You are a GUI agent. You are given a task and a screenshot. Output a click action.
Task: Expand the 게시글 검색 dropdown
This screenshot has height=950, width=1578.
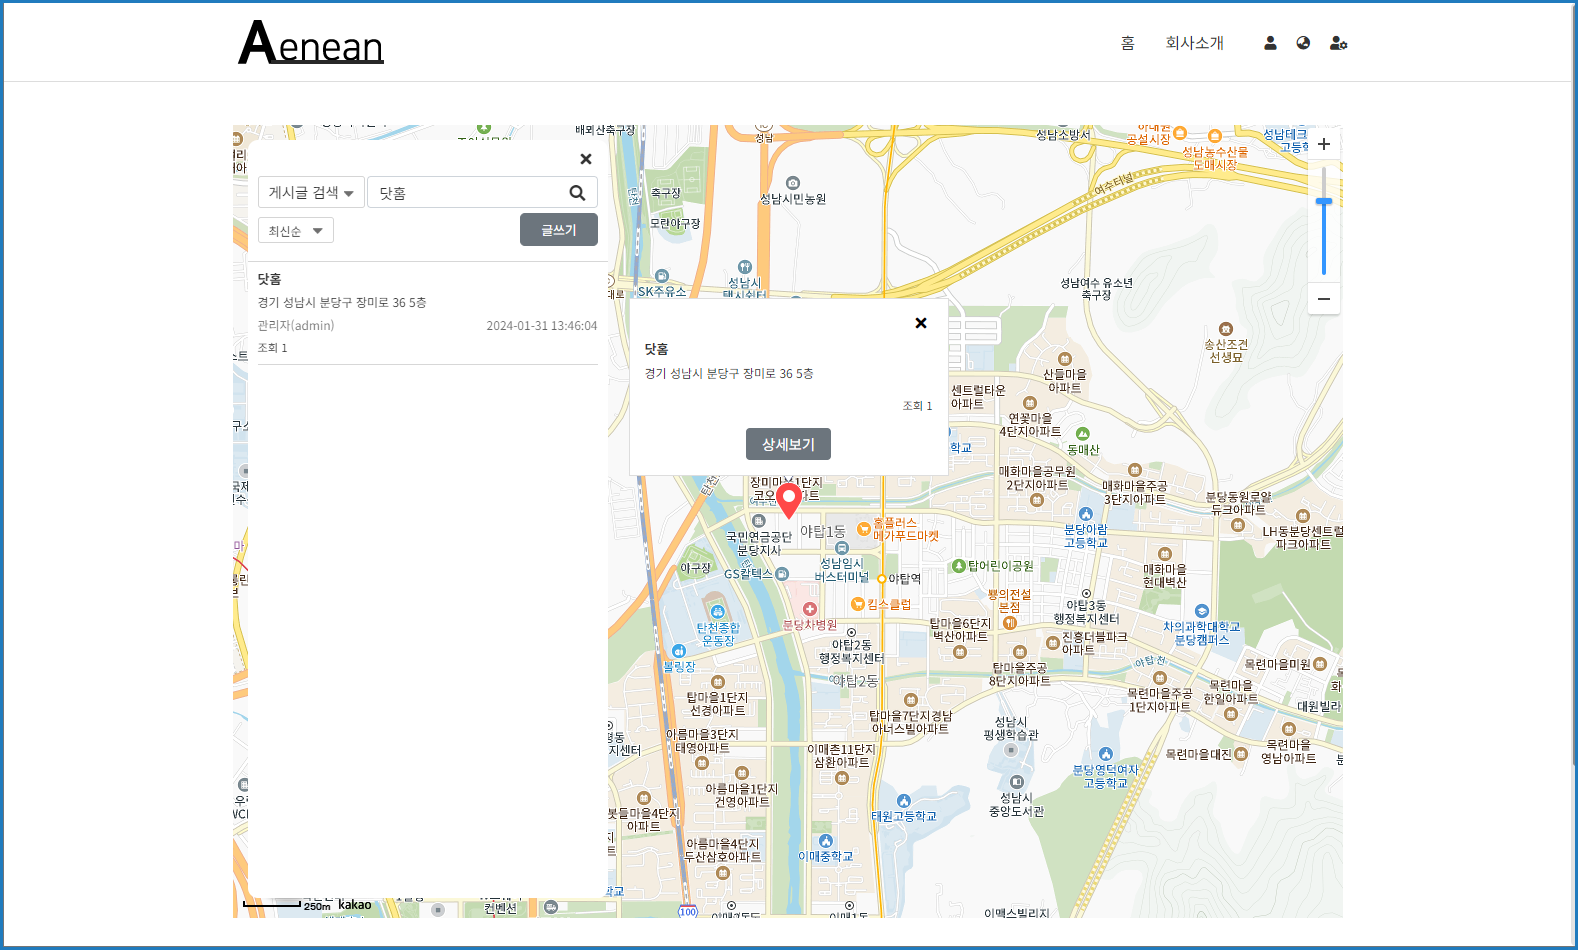[x=311, y=193]
